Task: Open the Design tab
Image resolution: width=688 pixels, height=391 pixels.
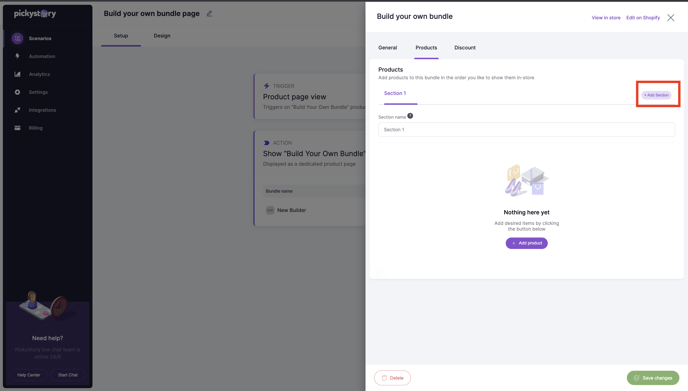Action: (162, 36)
